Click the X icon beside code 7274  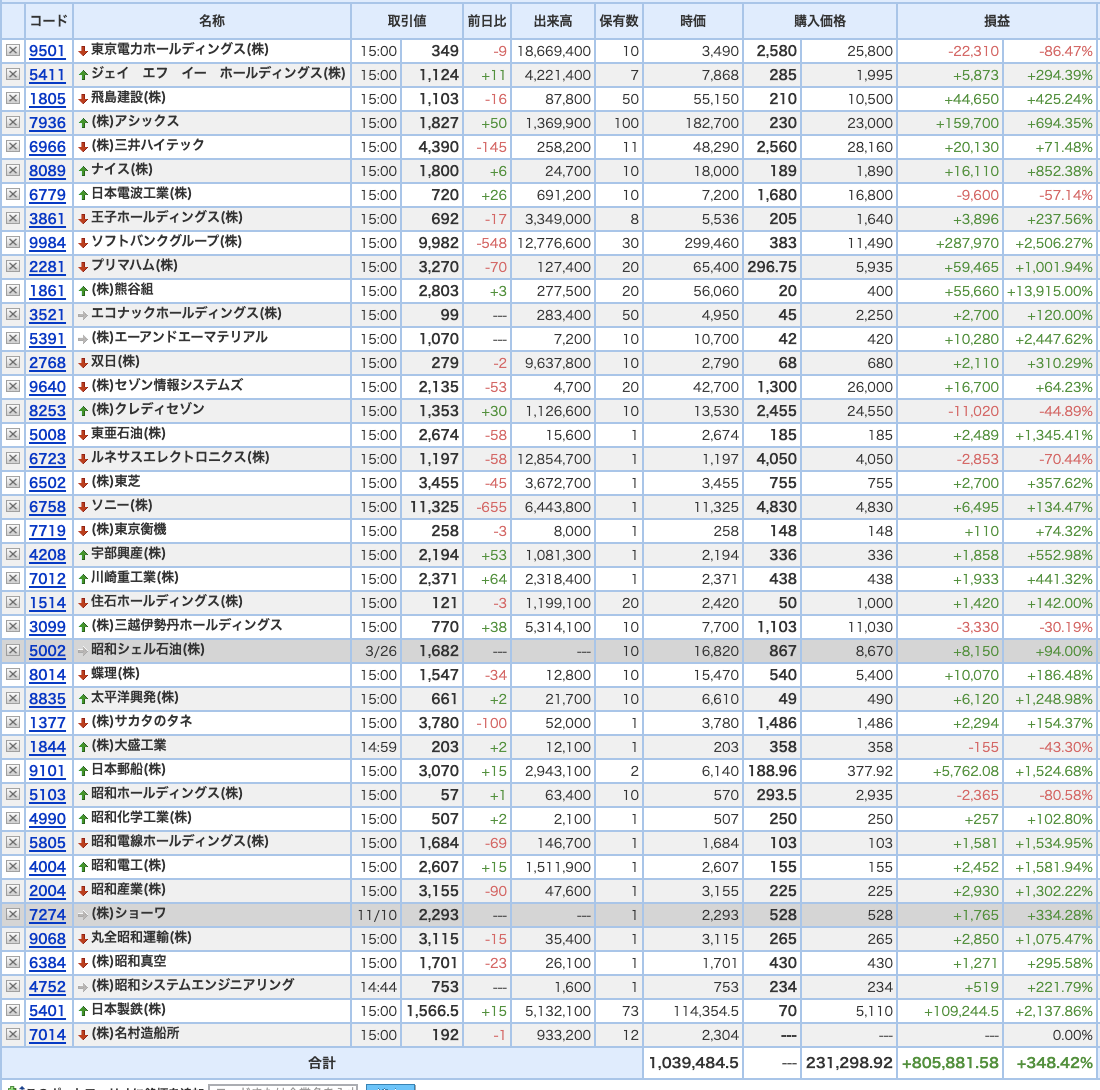pyautogui.click(x=13, y=915)
